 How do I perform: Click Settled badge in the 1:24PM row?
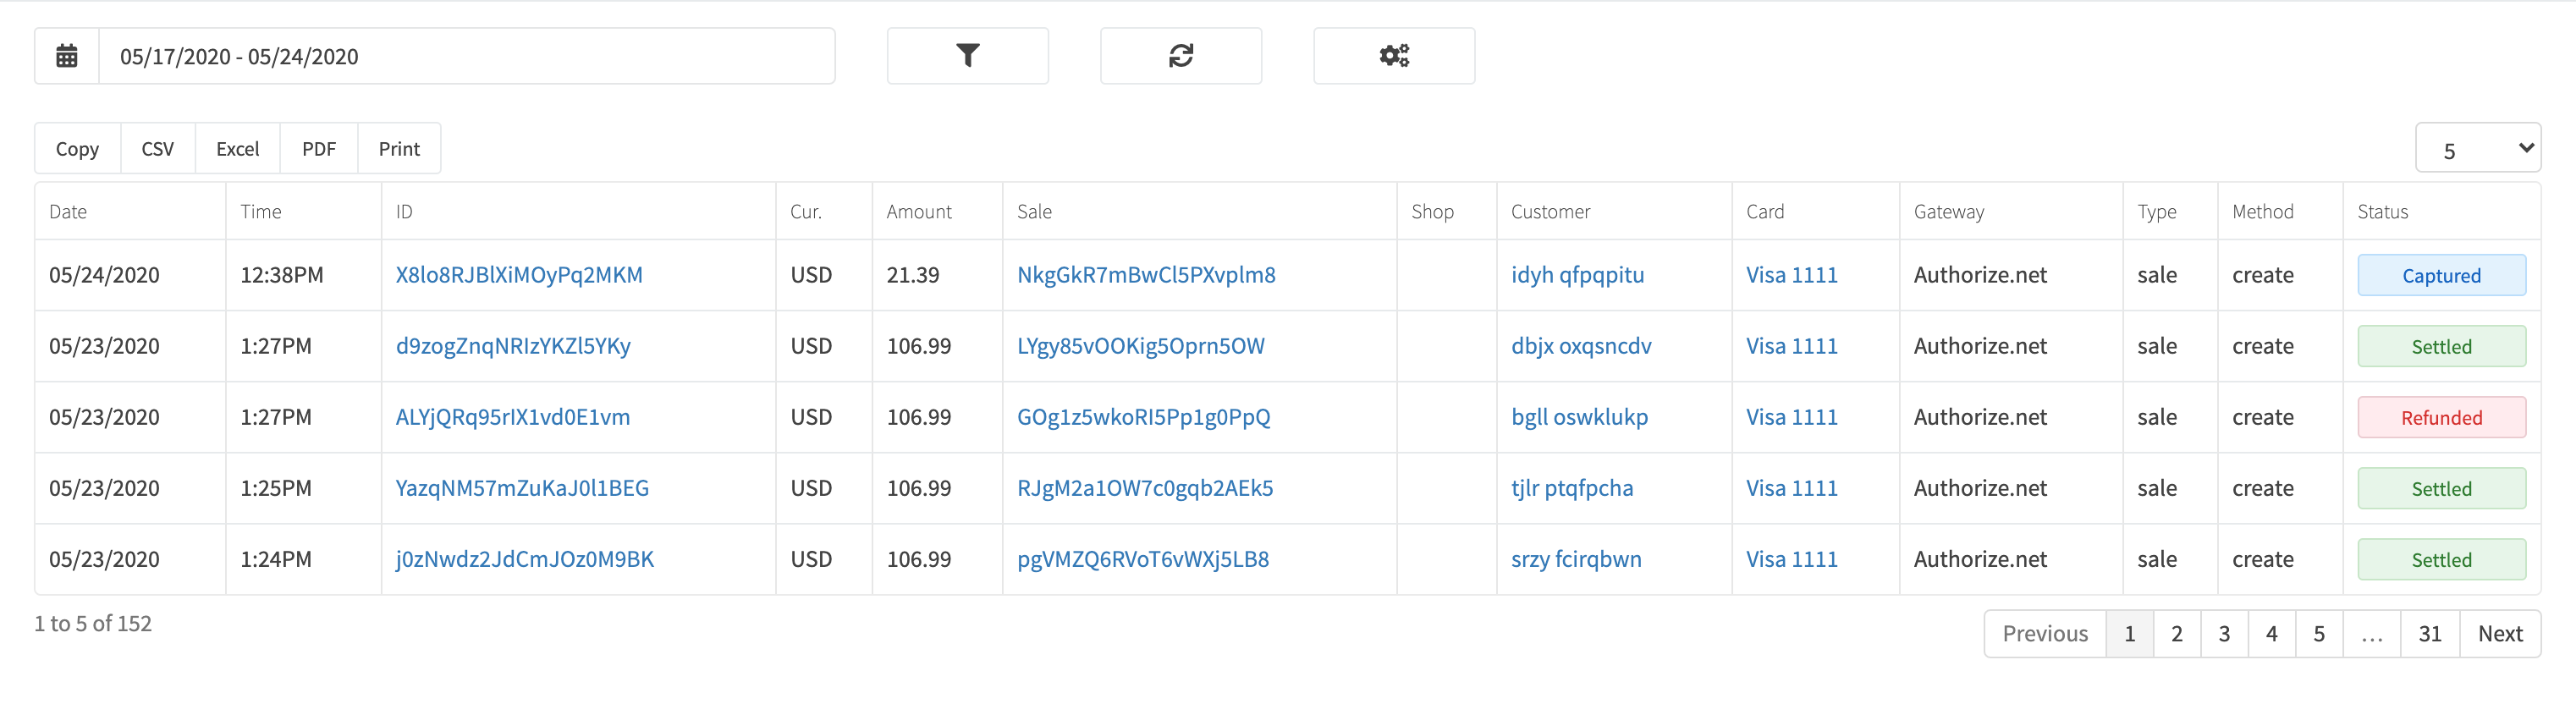click(x=2441, y=559)
